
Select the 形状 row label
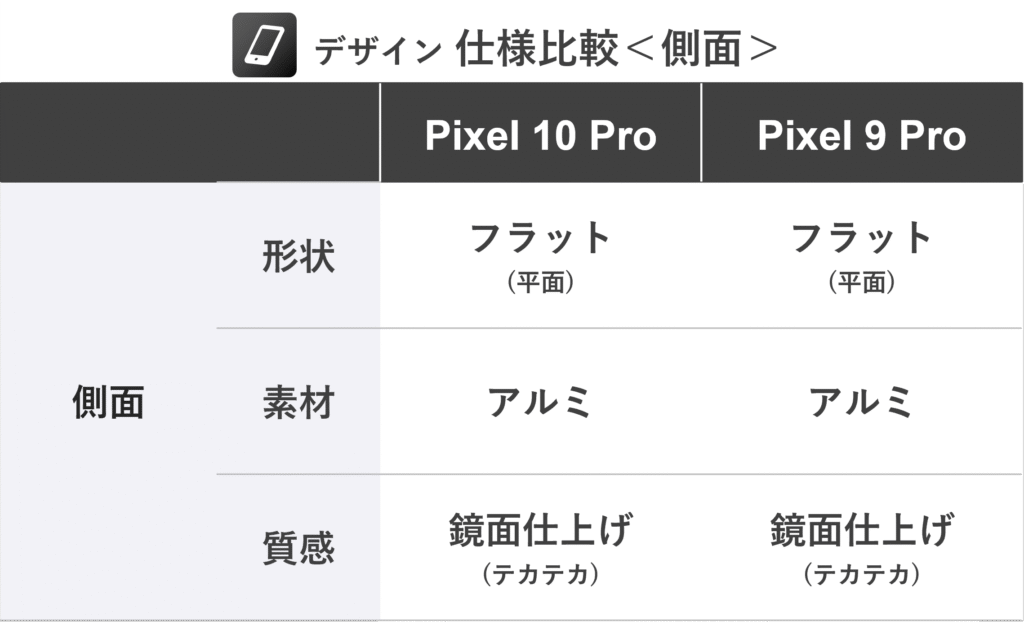pyautogui.click(x=298, y=257)
